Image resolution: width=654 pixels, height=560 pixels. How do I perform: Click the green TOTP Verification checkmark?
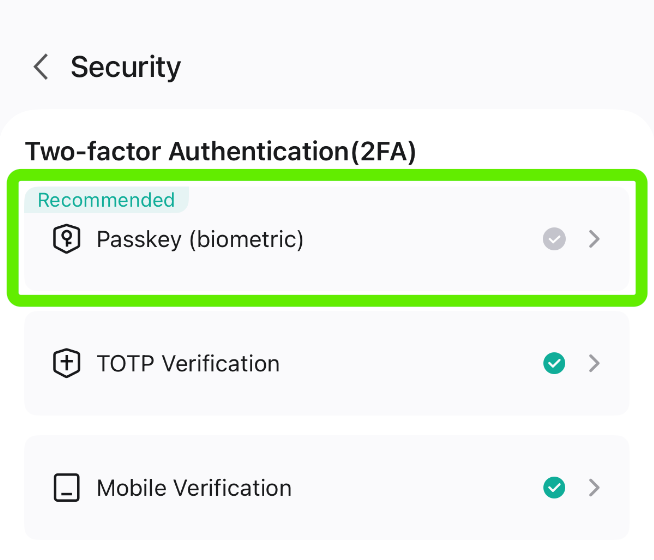tap(554, 363)
